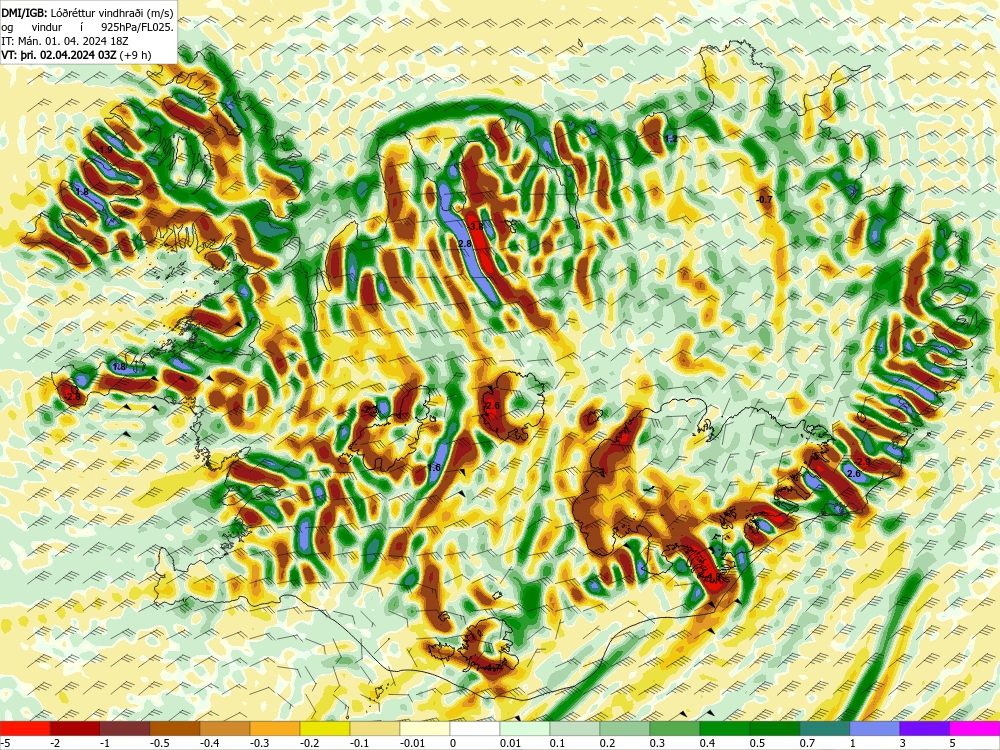Click the '2.8' value in the blue band
The width and height of the screenshot is (1000, 750).
[464, 244]
